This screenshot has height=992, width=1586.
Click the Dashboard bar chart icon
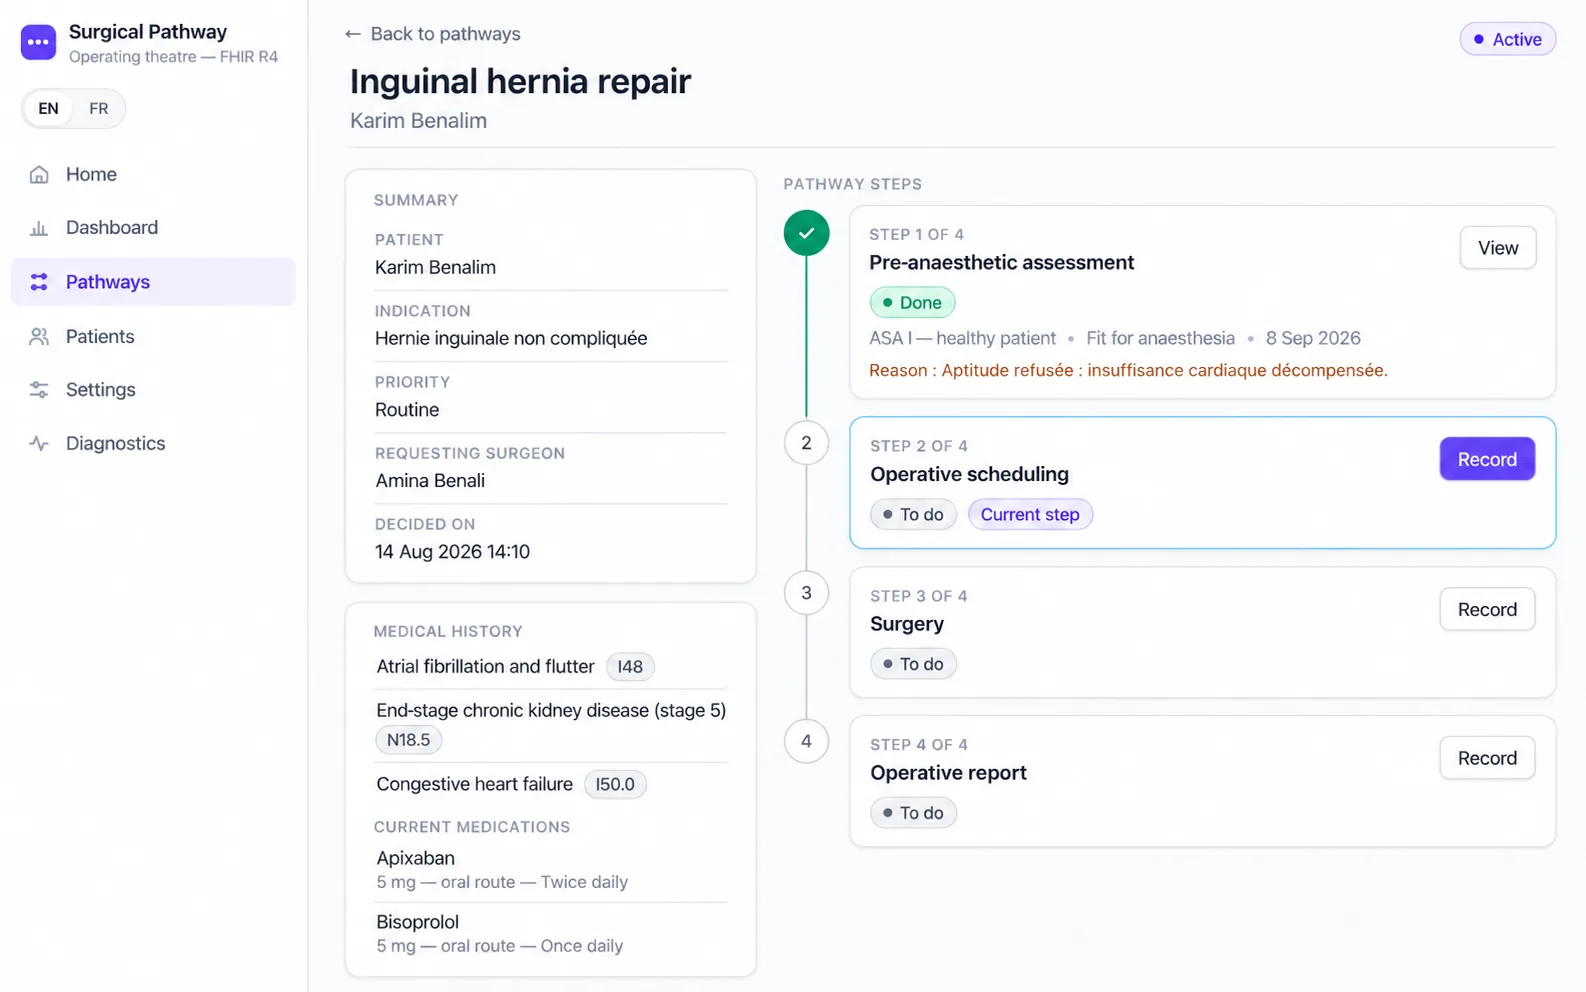39,228
